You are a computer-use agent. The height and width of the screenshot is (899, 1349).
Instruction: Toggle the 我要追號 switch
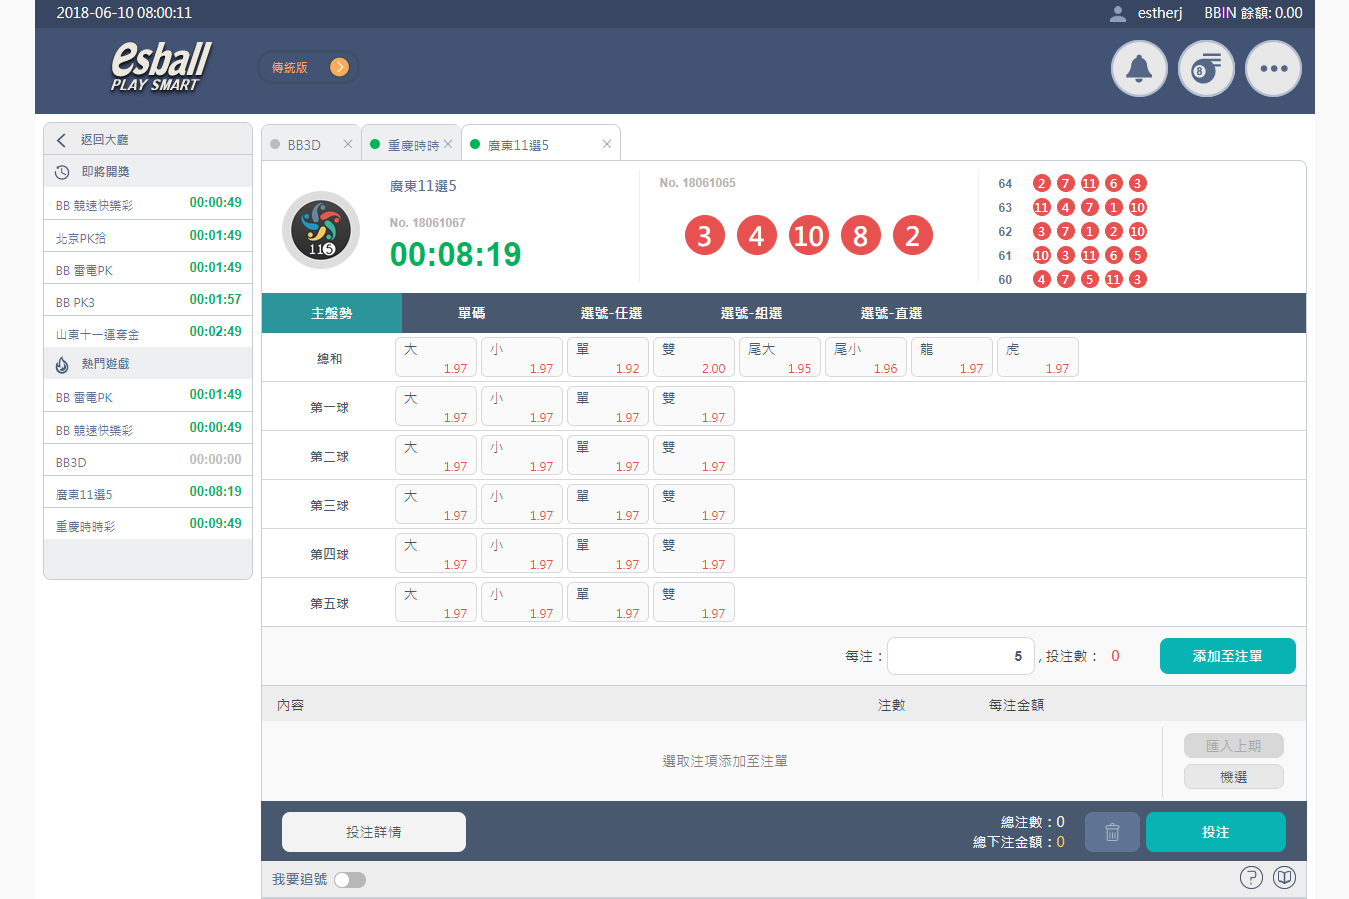point(350,880)
